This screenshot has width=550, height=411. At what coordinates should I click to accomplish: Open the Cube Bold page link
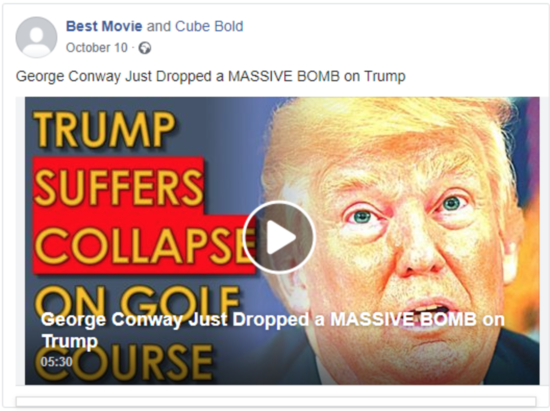(209, 26)
